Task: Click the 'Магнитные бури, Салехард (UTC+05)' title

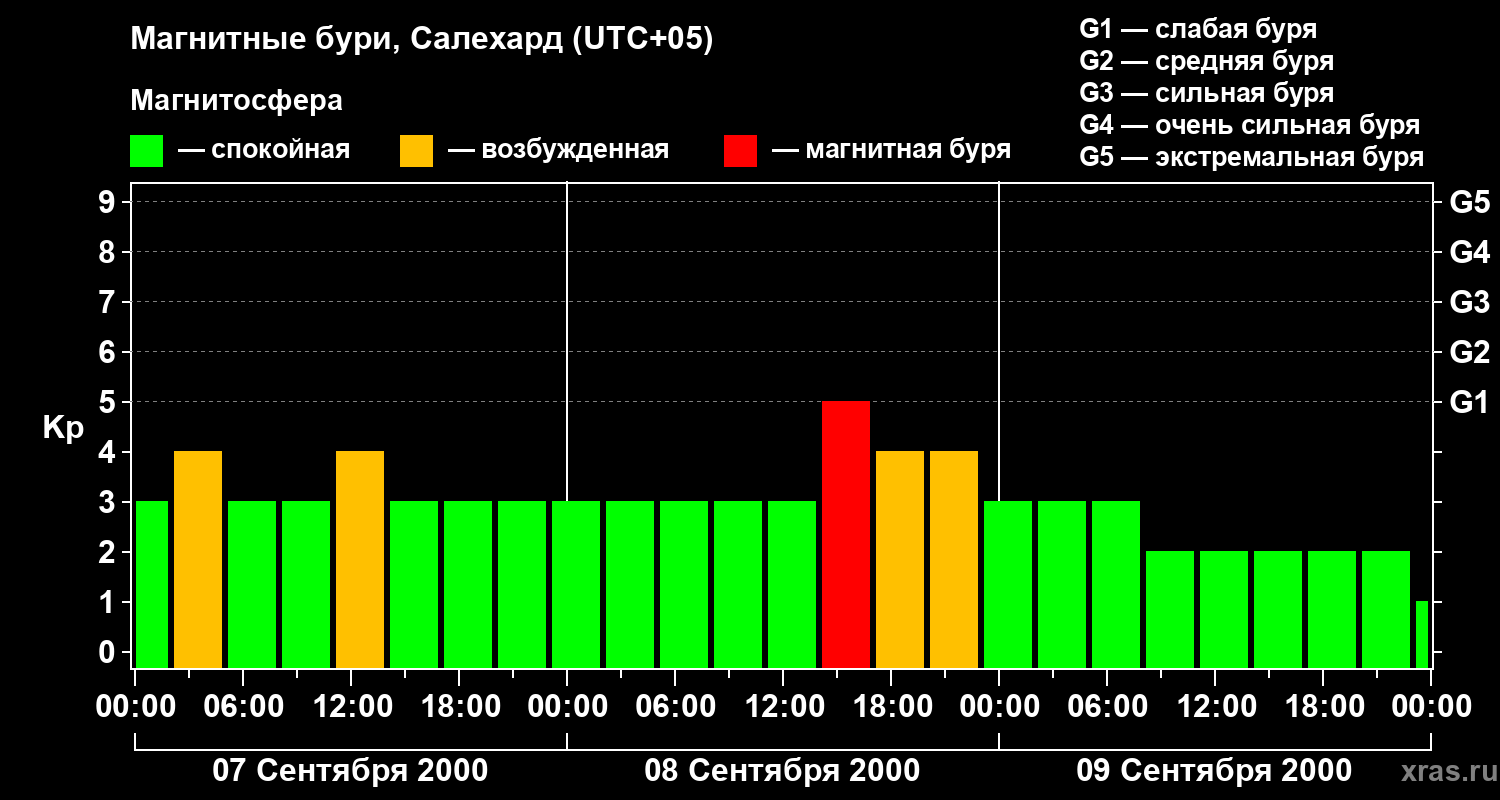Action: [x=422, y=40]
